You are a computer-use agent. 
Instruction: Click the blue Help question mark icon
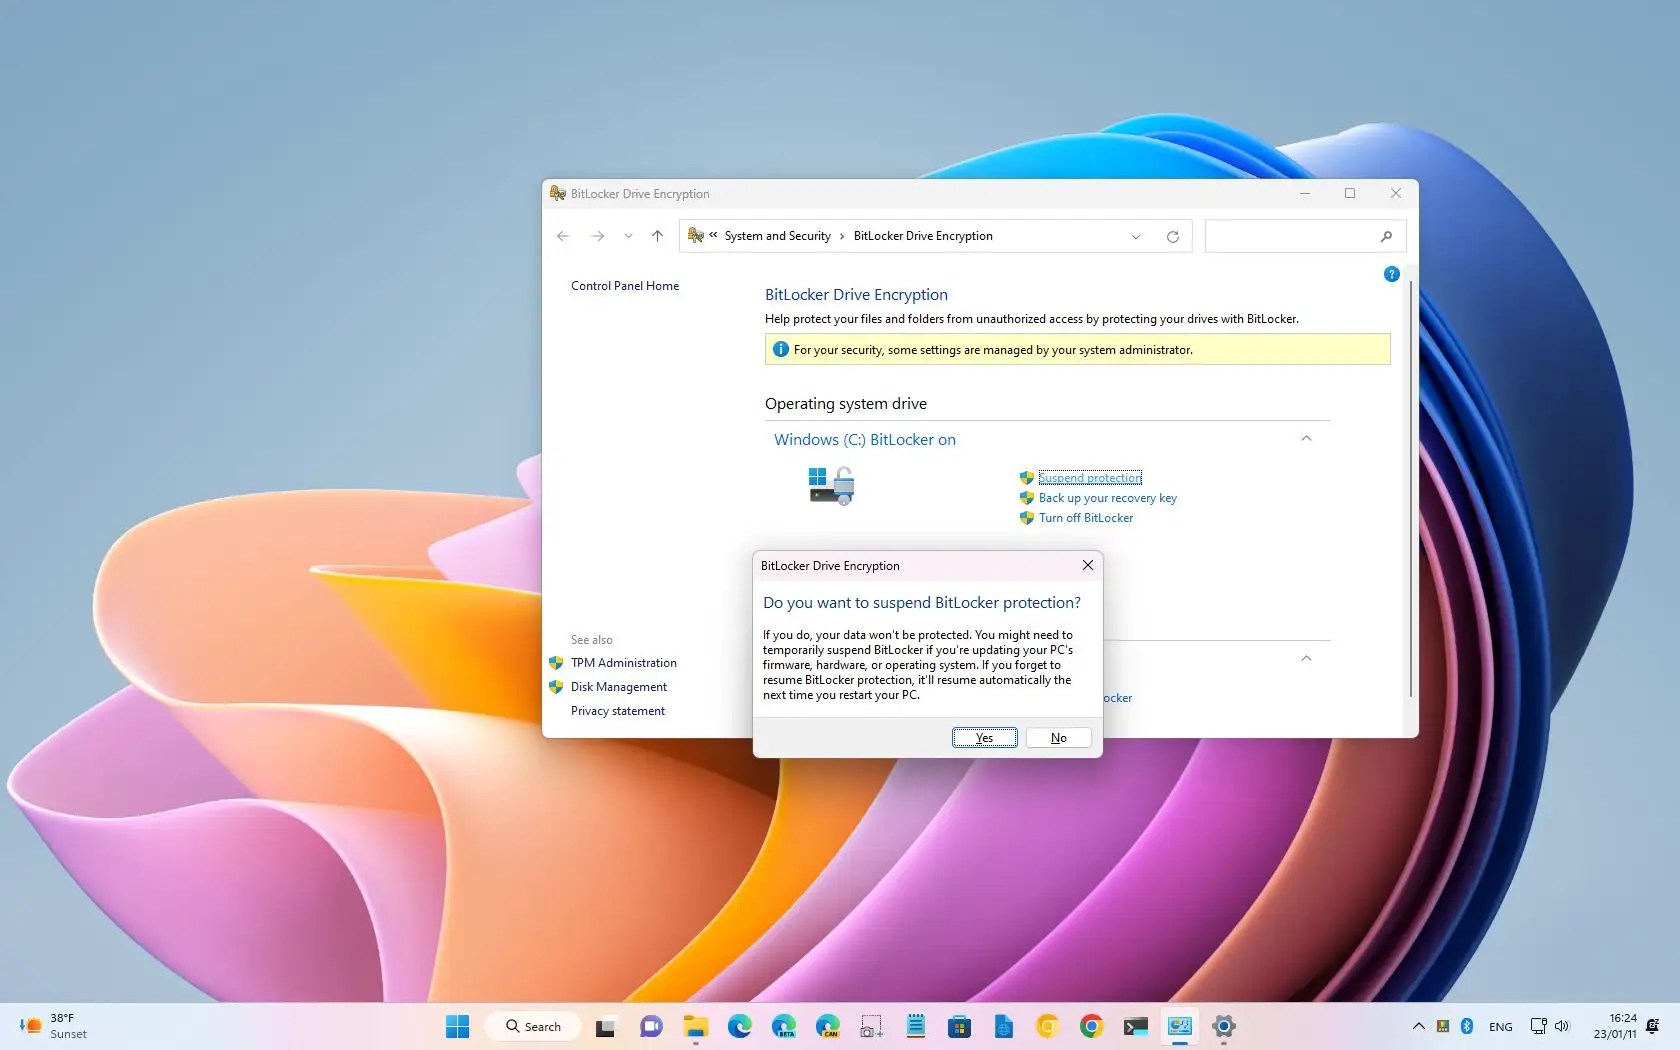click(1391, 274)
